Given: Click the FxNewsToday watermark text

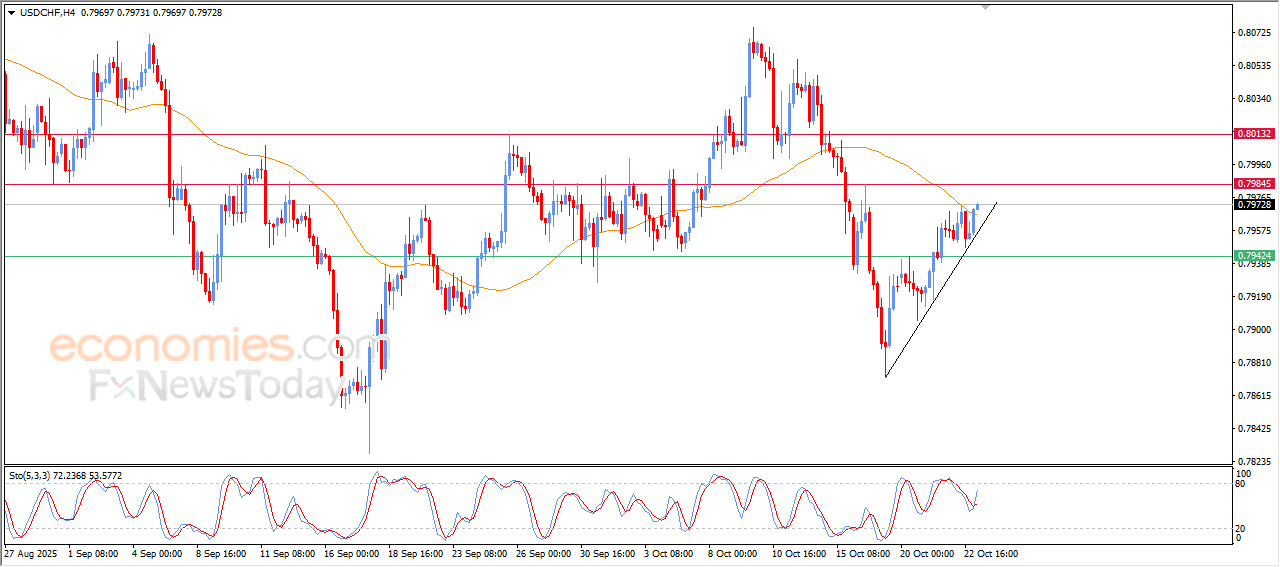Looking at the screenshot, I should point(215,386).
